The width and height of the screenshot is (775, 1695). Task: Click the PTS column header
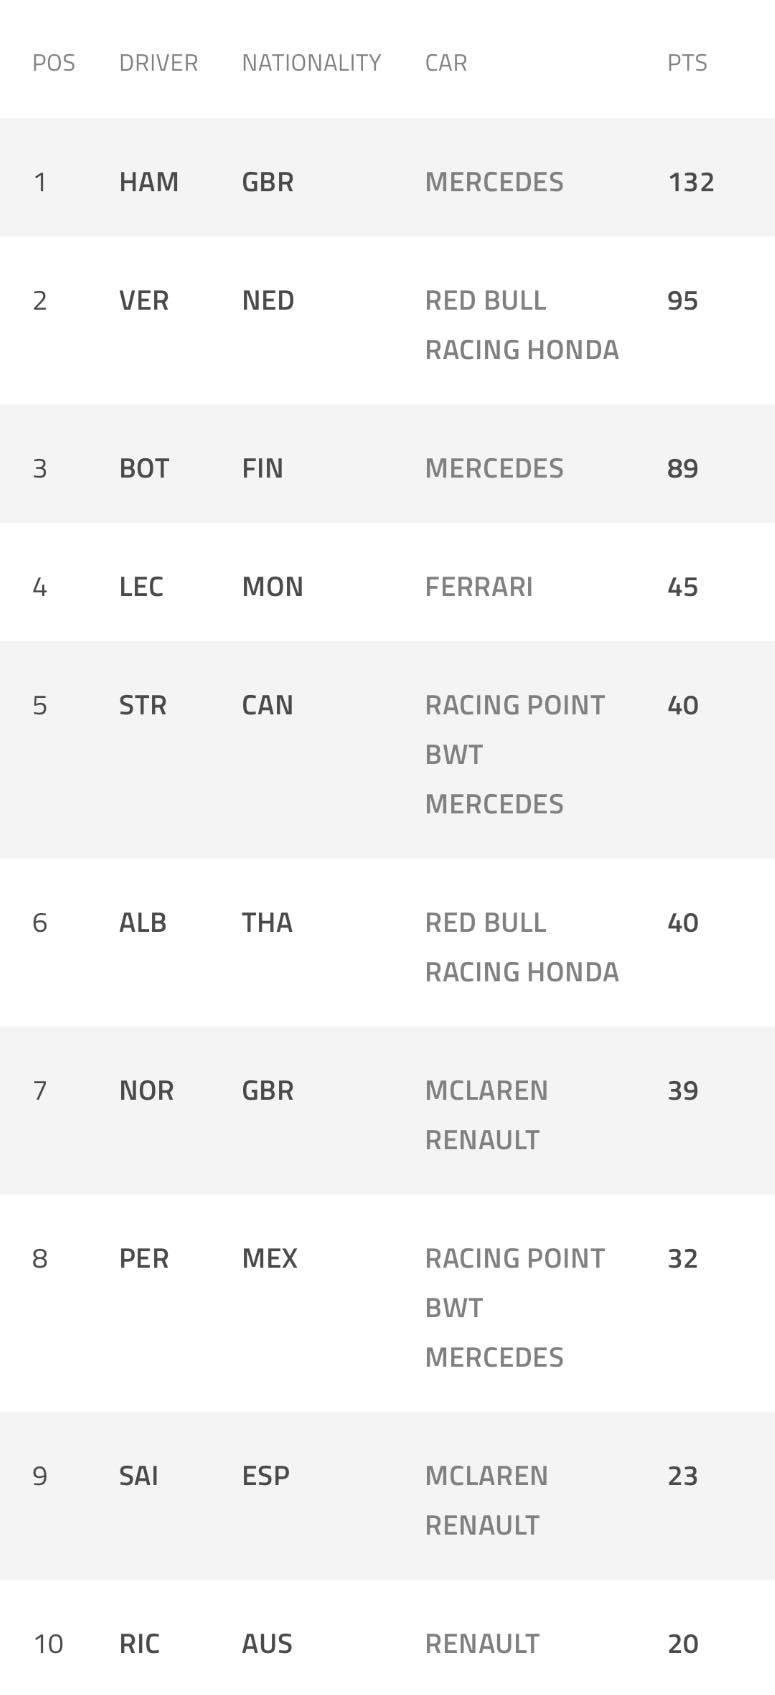tap(687, 63)
